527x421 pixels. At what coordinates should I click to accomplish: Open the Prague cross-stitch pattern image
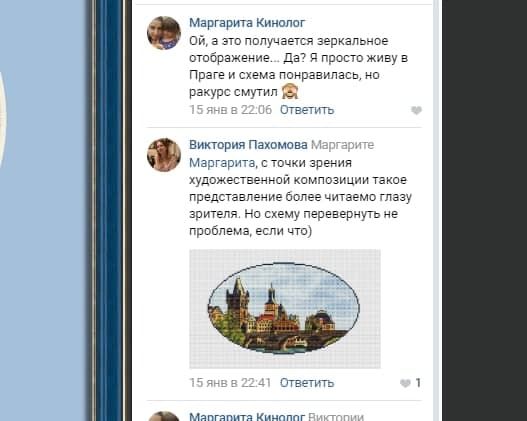285,309
